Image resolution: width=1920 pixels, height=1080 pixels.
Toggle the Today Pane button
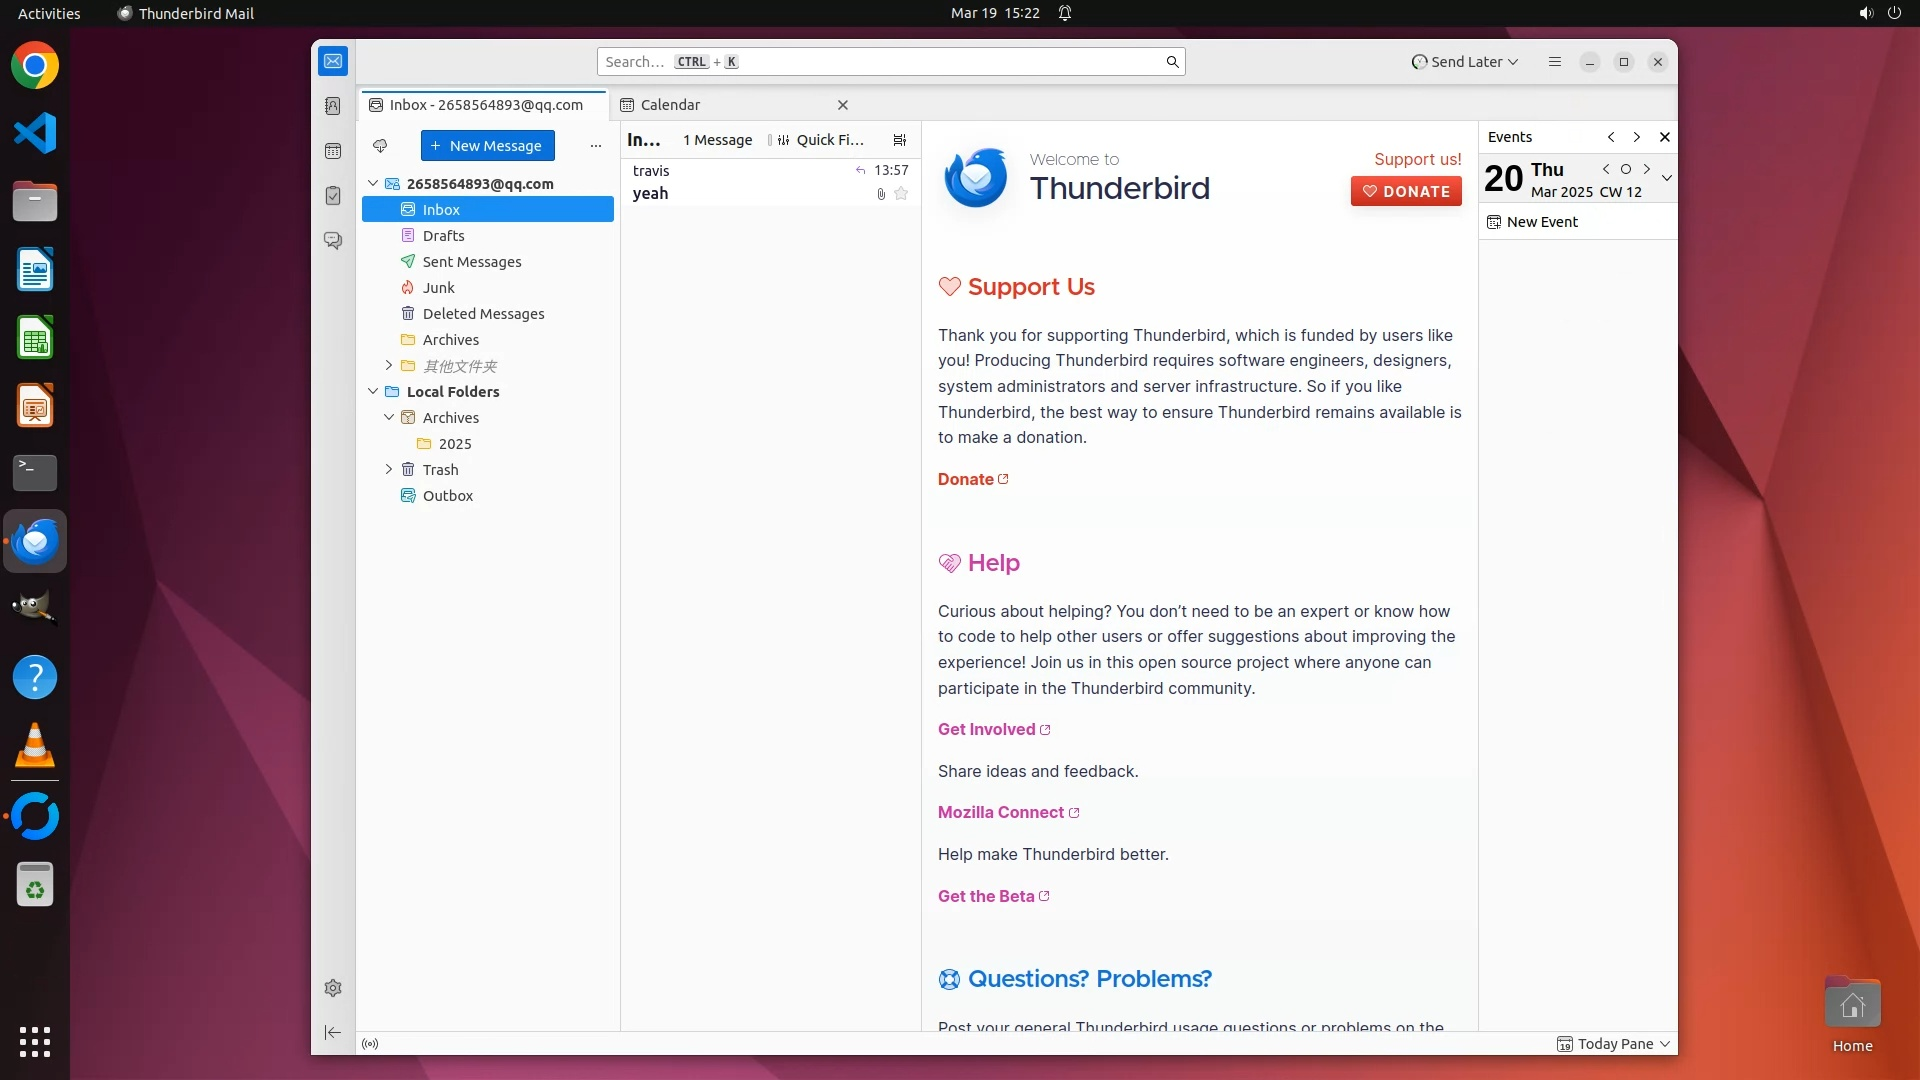(x=1613, y=1044)
